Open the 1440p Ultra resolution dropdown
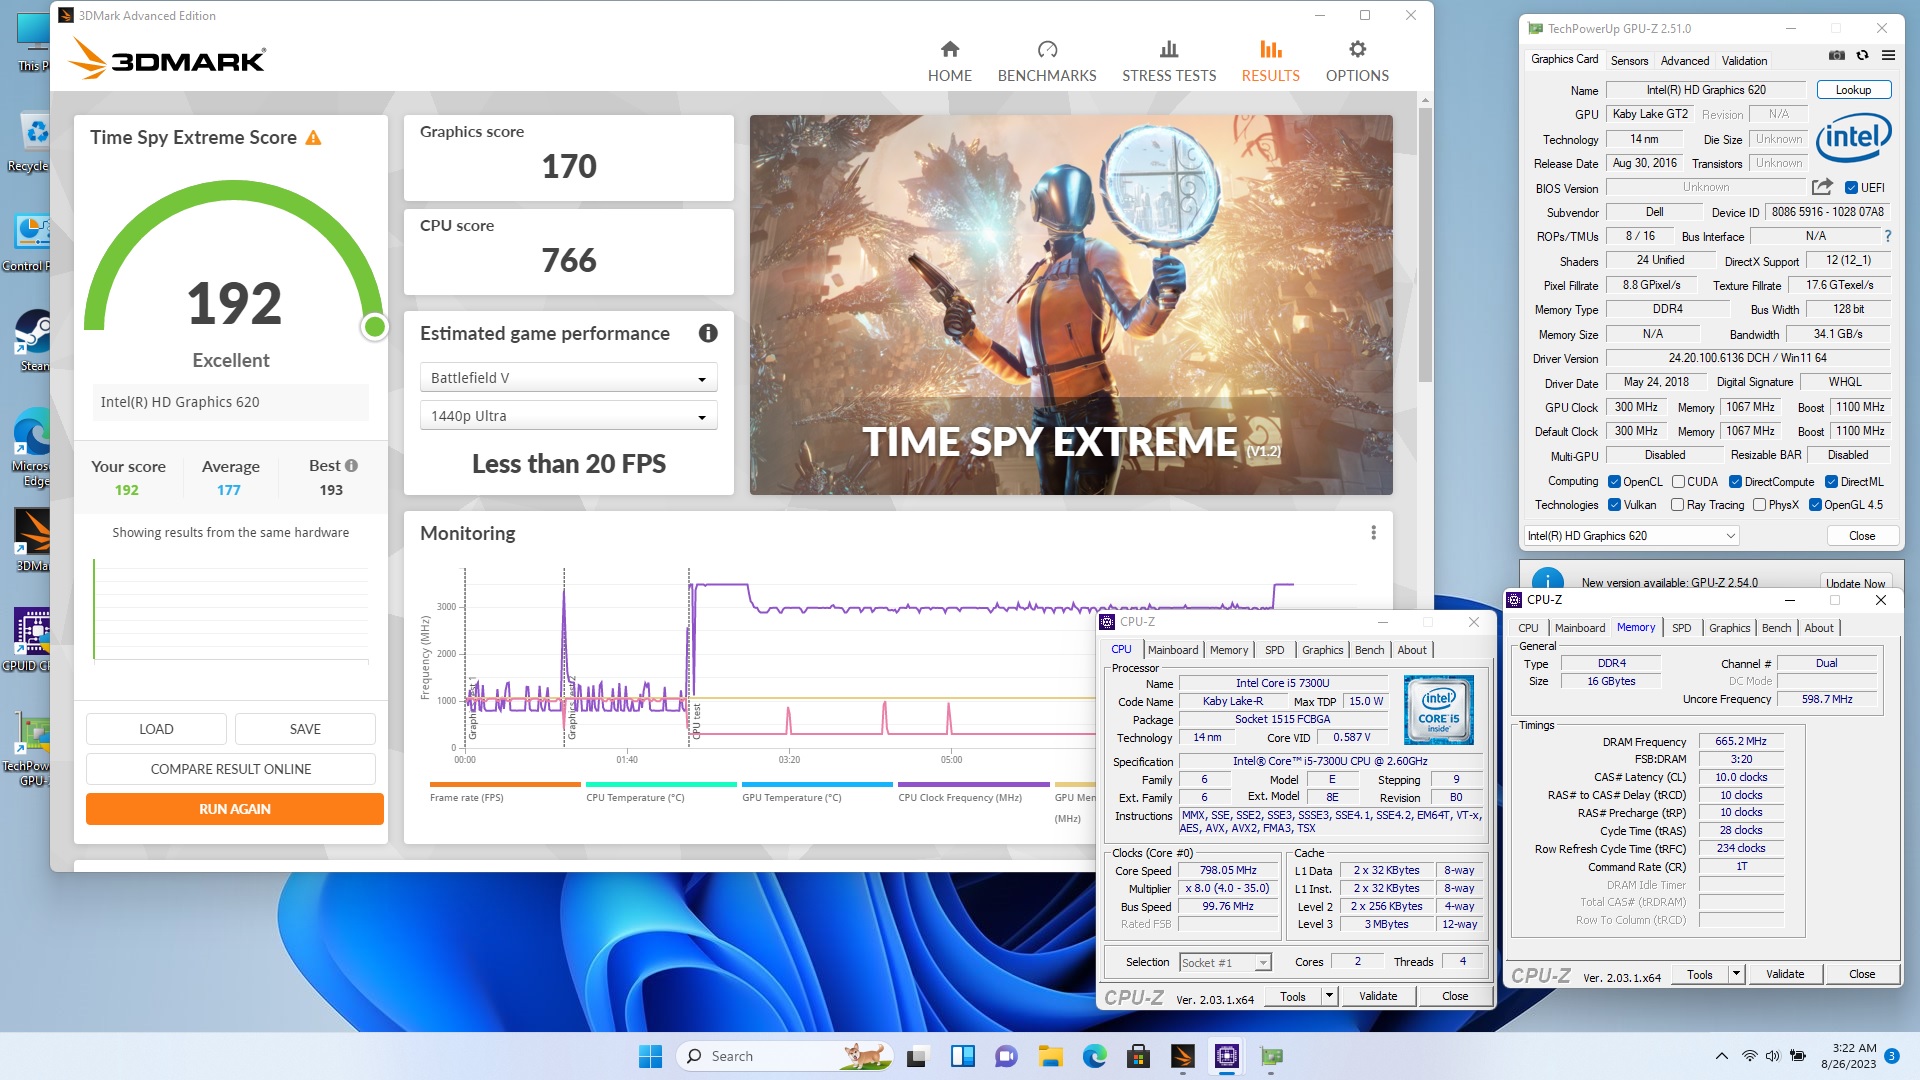 pyautogui.click(x=568, y=416)
